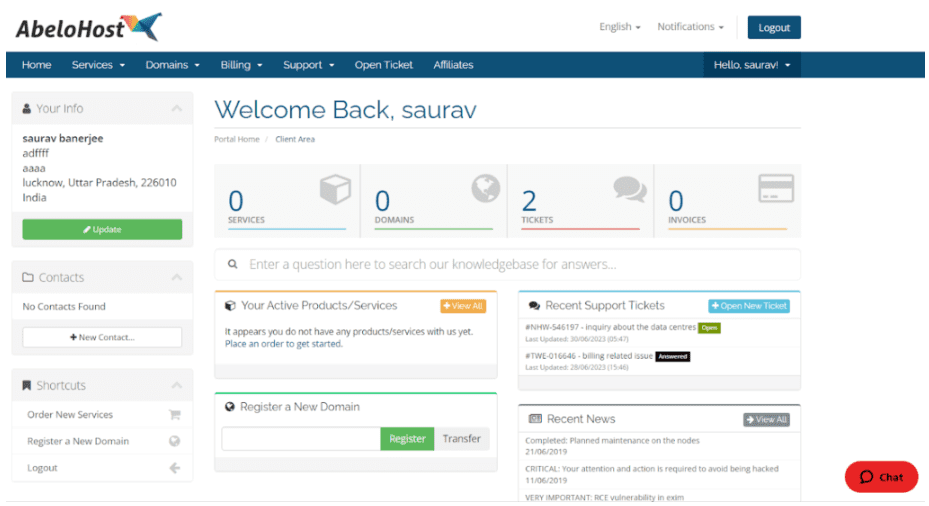
Task: Click View All in Active Products/Services
Action: [x=463, y=306]
